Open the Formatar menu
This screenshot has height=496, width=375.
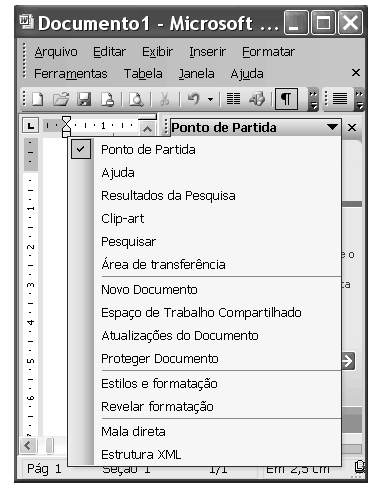268,52
